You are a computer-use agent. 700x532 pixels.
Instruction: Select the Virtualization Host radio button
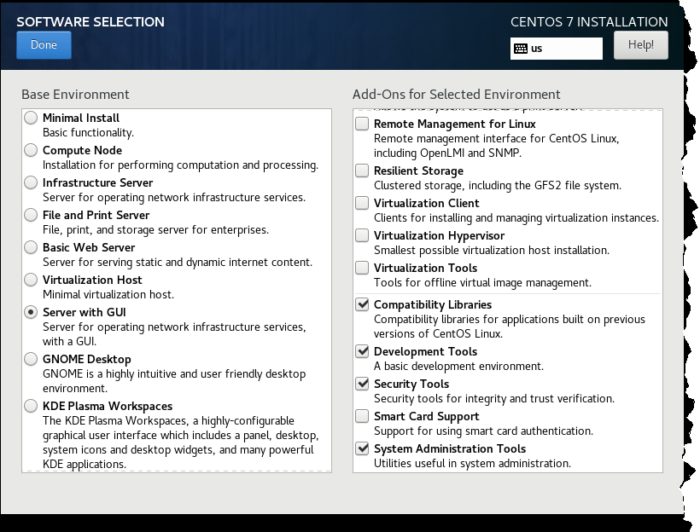(x=31, y=280)
